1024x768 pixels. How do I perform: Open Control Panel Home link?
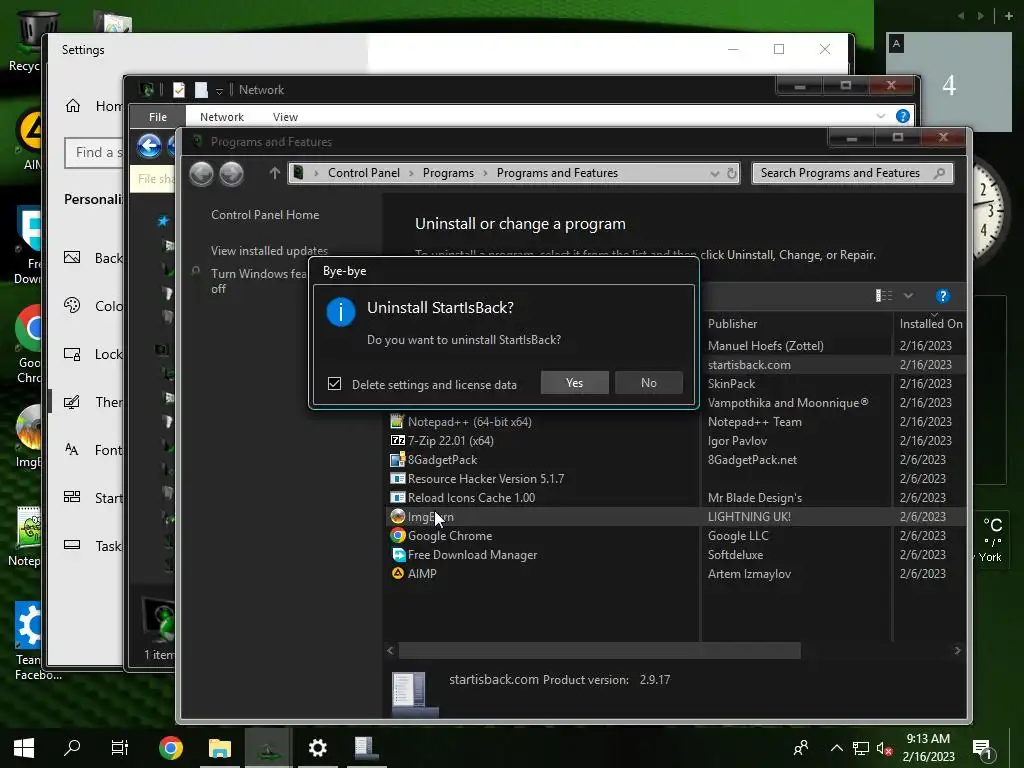click(x=265, y=215)
